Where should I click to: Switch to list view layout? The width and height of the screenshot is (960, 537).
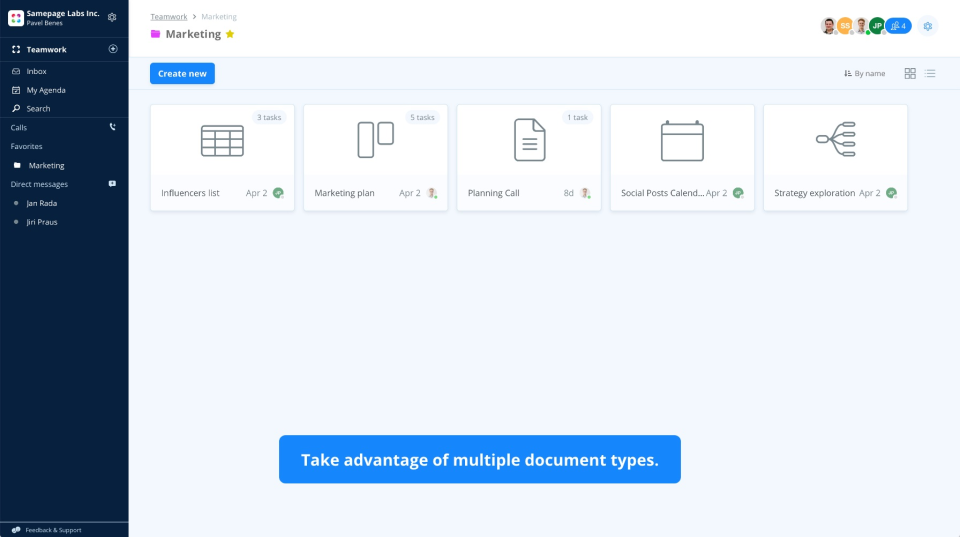pyautogui.click(x=930, y=73)
